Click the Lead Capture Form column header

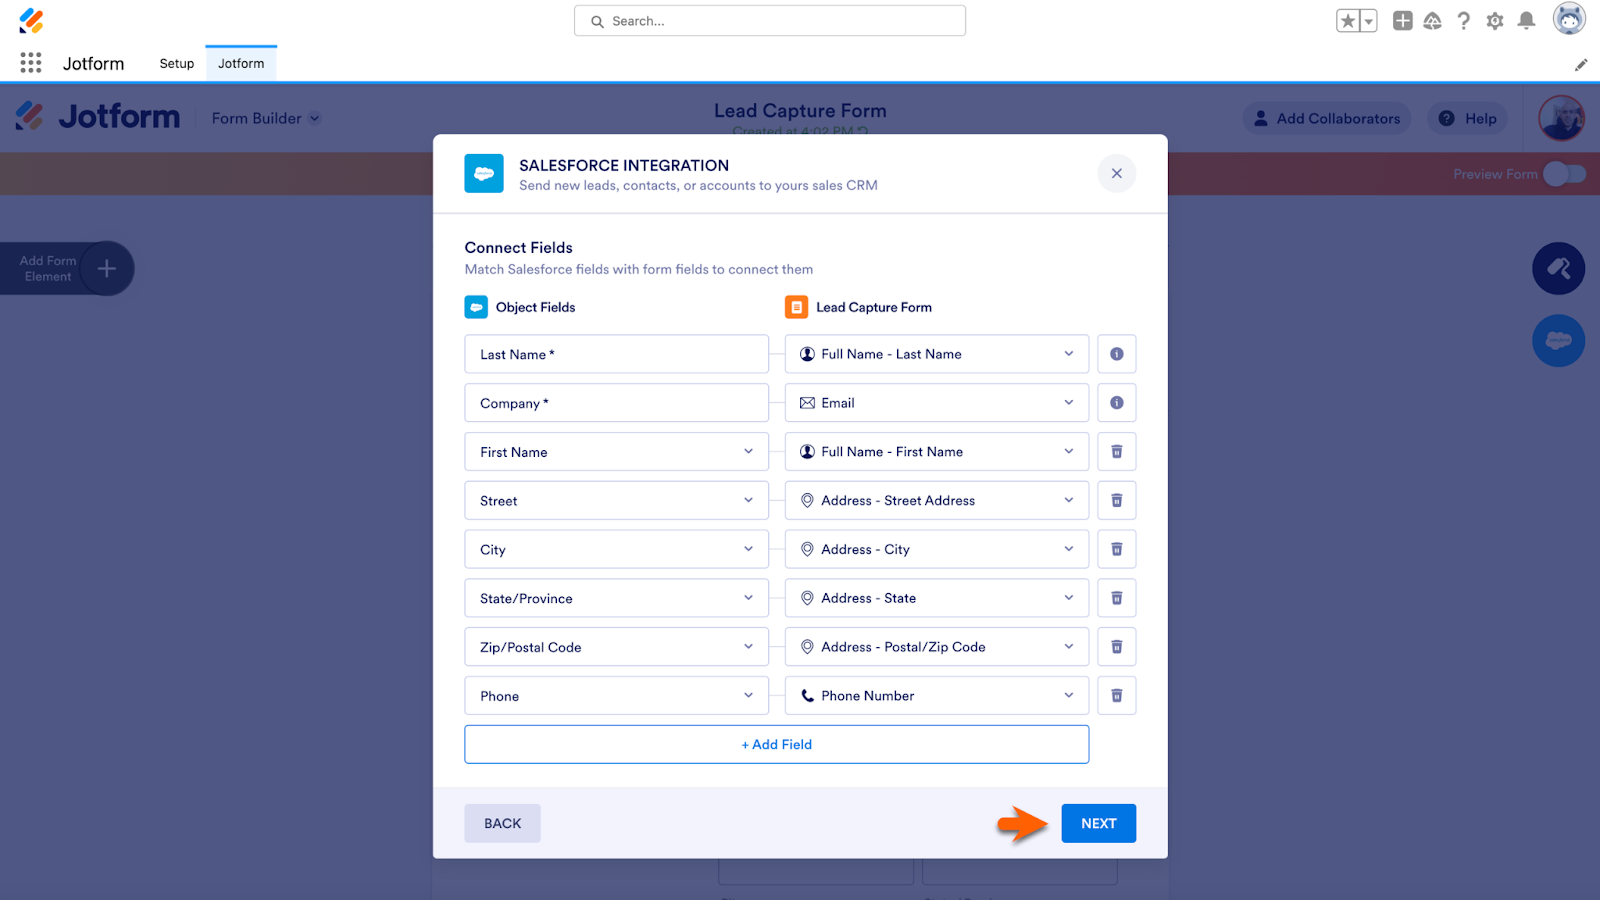[873, 307]
